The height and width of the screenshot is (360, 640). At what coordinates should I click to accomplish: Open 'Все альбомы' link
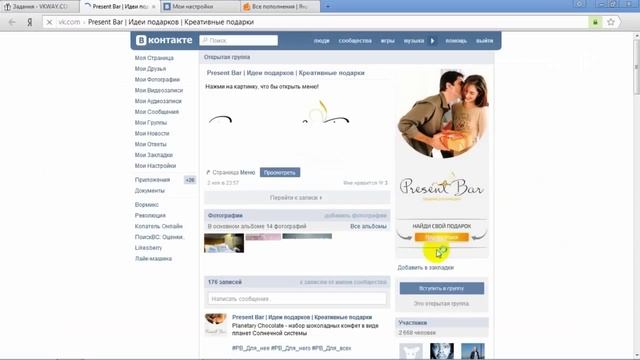click(368, 227)
